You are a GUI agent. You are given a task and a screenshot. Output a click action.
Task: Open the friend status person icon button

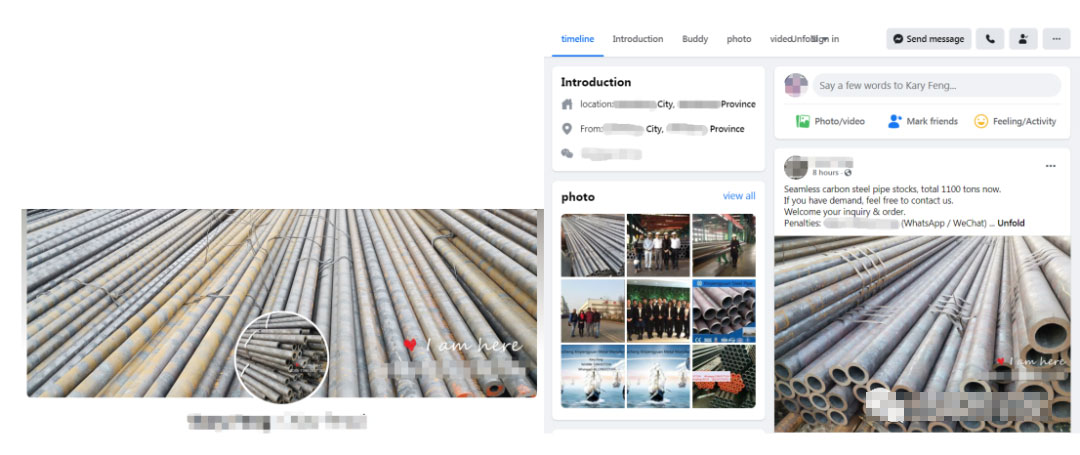click(1022, 39)
